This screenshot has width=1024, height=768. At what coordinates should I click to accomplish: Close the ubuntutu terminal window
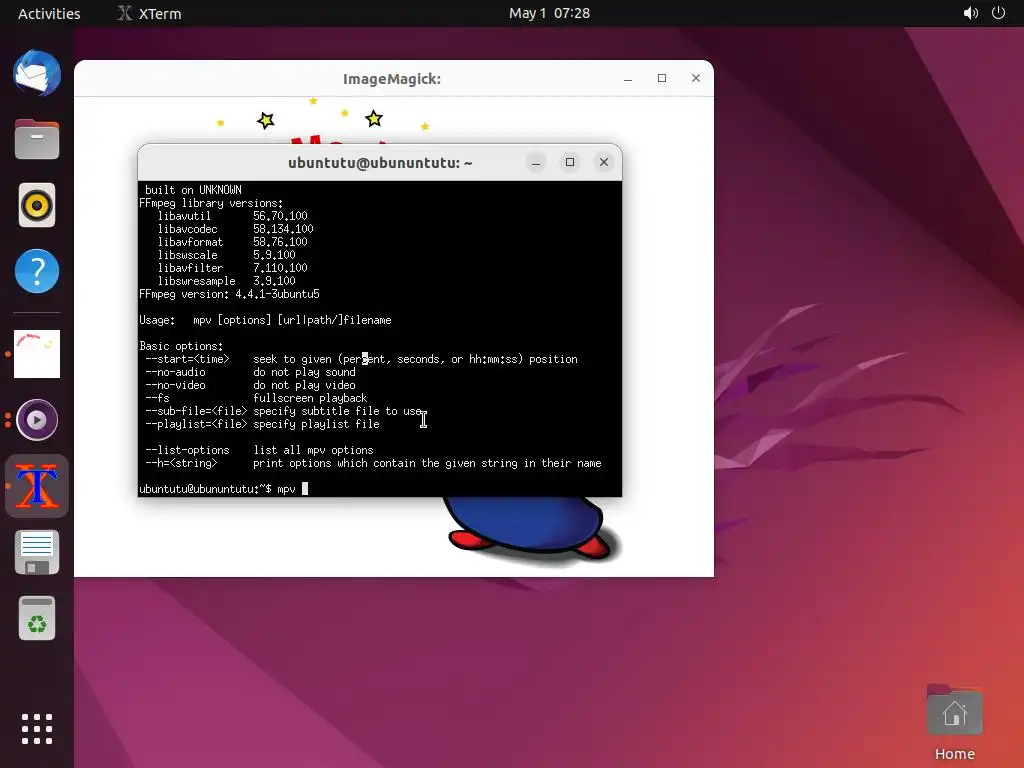603,162
